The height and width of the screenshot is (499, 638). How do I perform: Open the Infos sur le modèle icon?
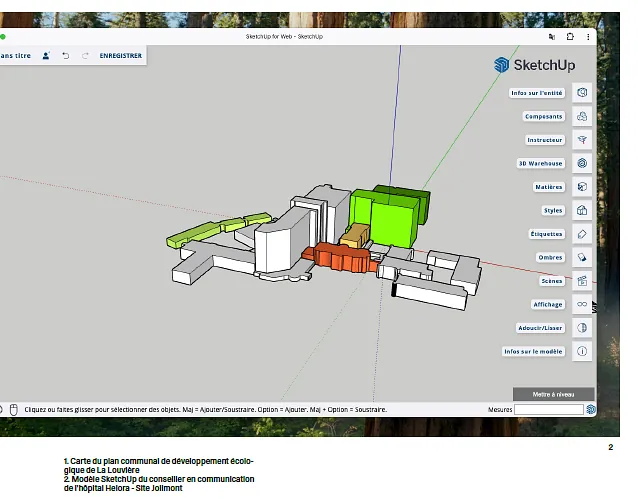pyautogui.click(x=582, y=352)
